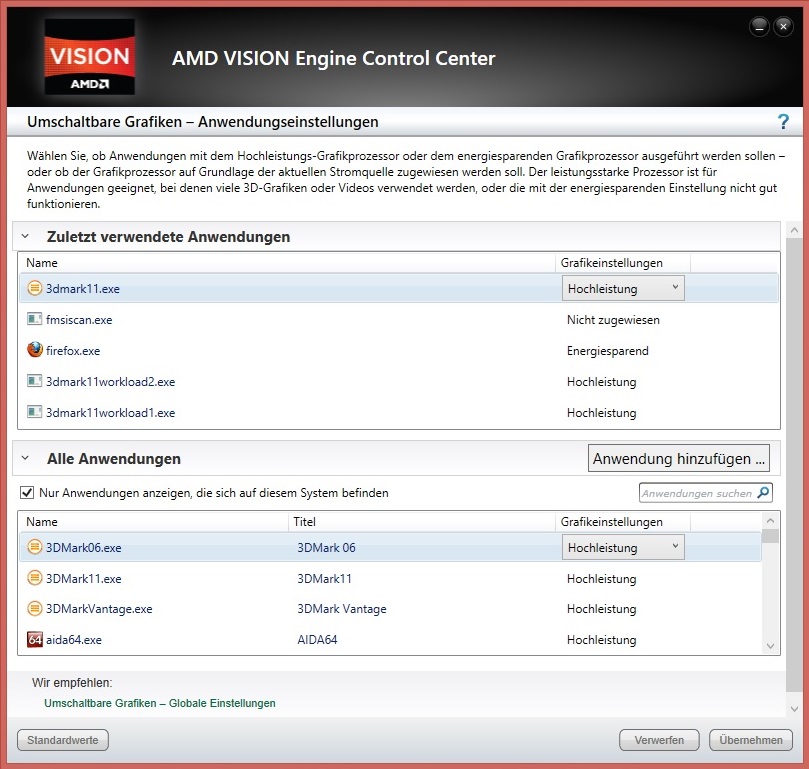The width and height of the screenshot is (809, 769).
Task: Select 3DMark11.exe name in Alle Anwendungen
Action: pos(84,579)
